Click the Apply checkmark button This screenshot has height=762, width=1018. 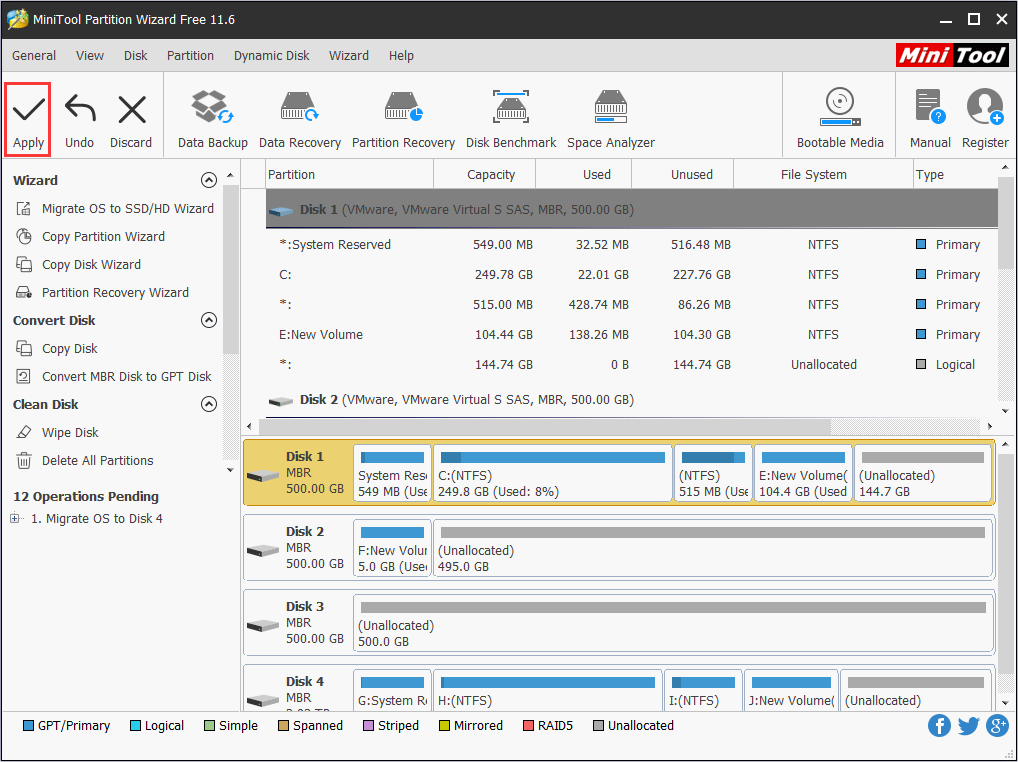click(x=29, y=119)
